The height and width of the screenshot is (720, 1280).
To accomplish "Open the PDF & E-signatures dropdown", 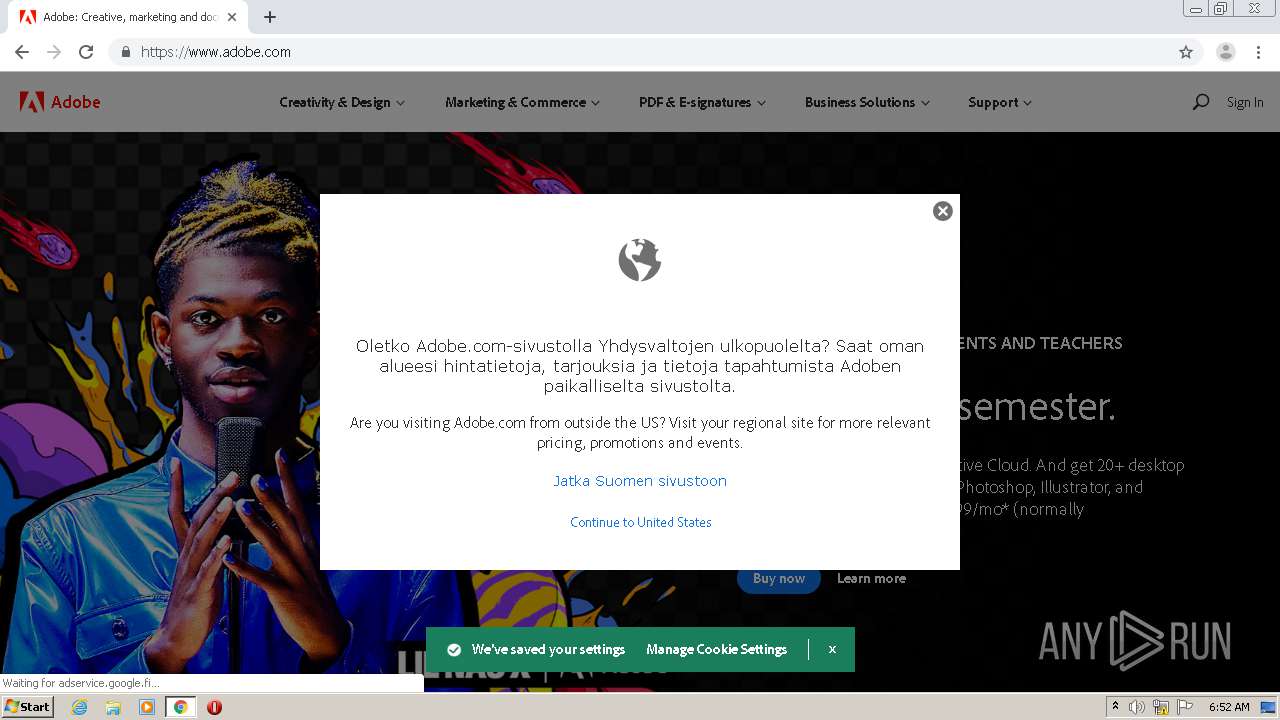I will pos(702,102).
